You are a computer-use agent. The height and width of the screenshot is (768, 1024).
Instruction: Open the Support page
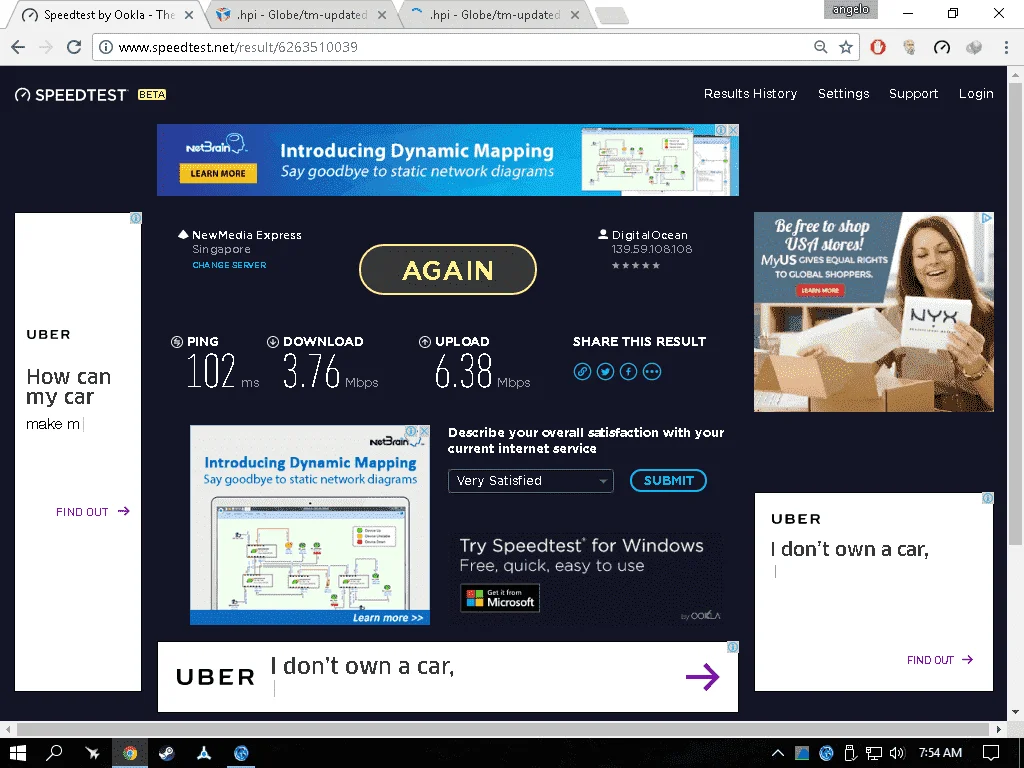[913, 93]
